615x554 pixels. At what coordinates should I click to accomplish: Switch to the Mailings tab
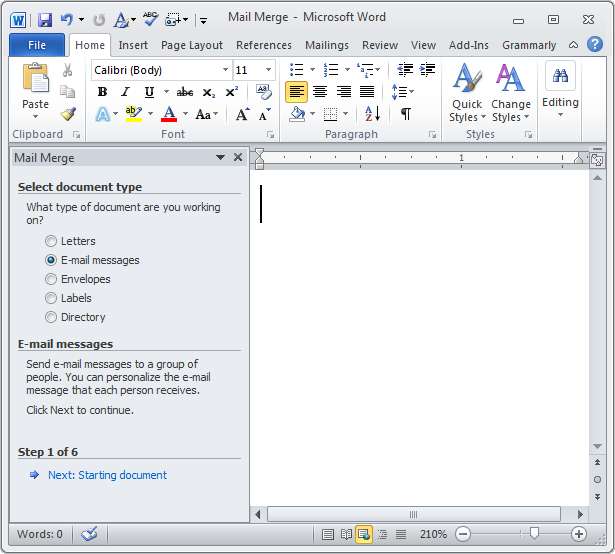[x=327, y=45]
